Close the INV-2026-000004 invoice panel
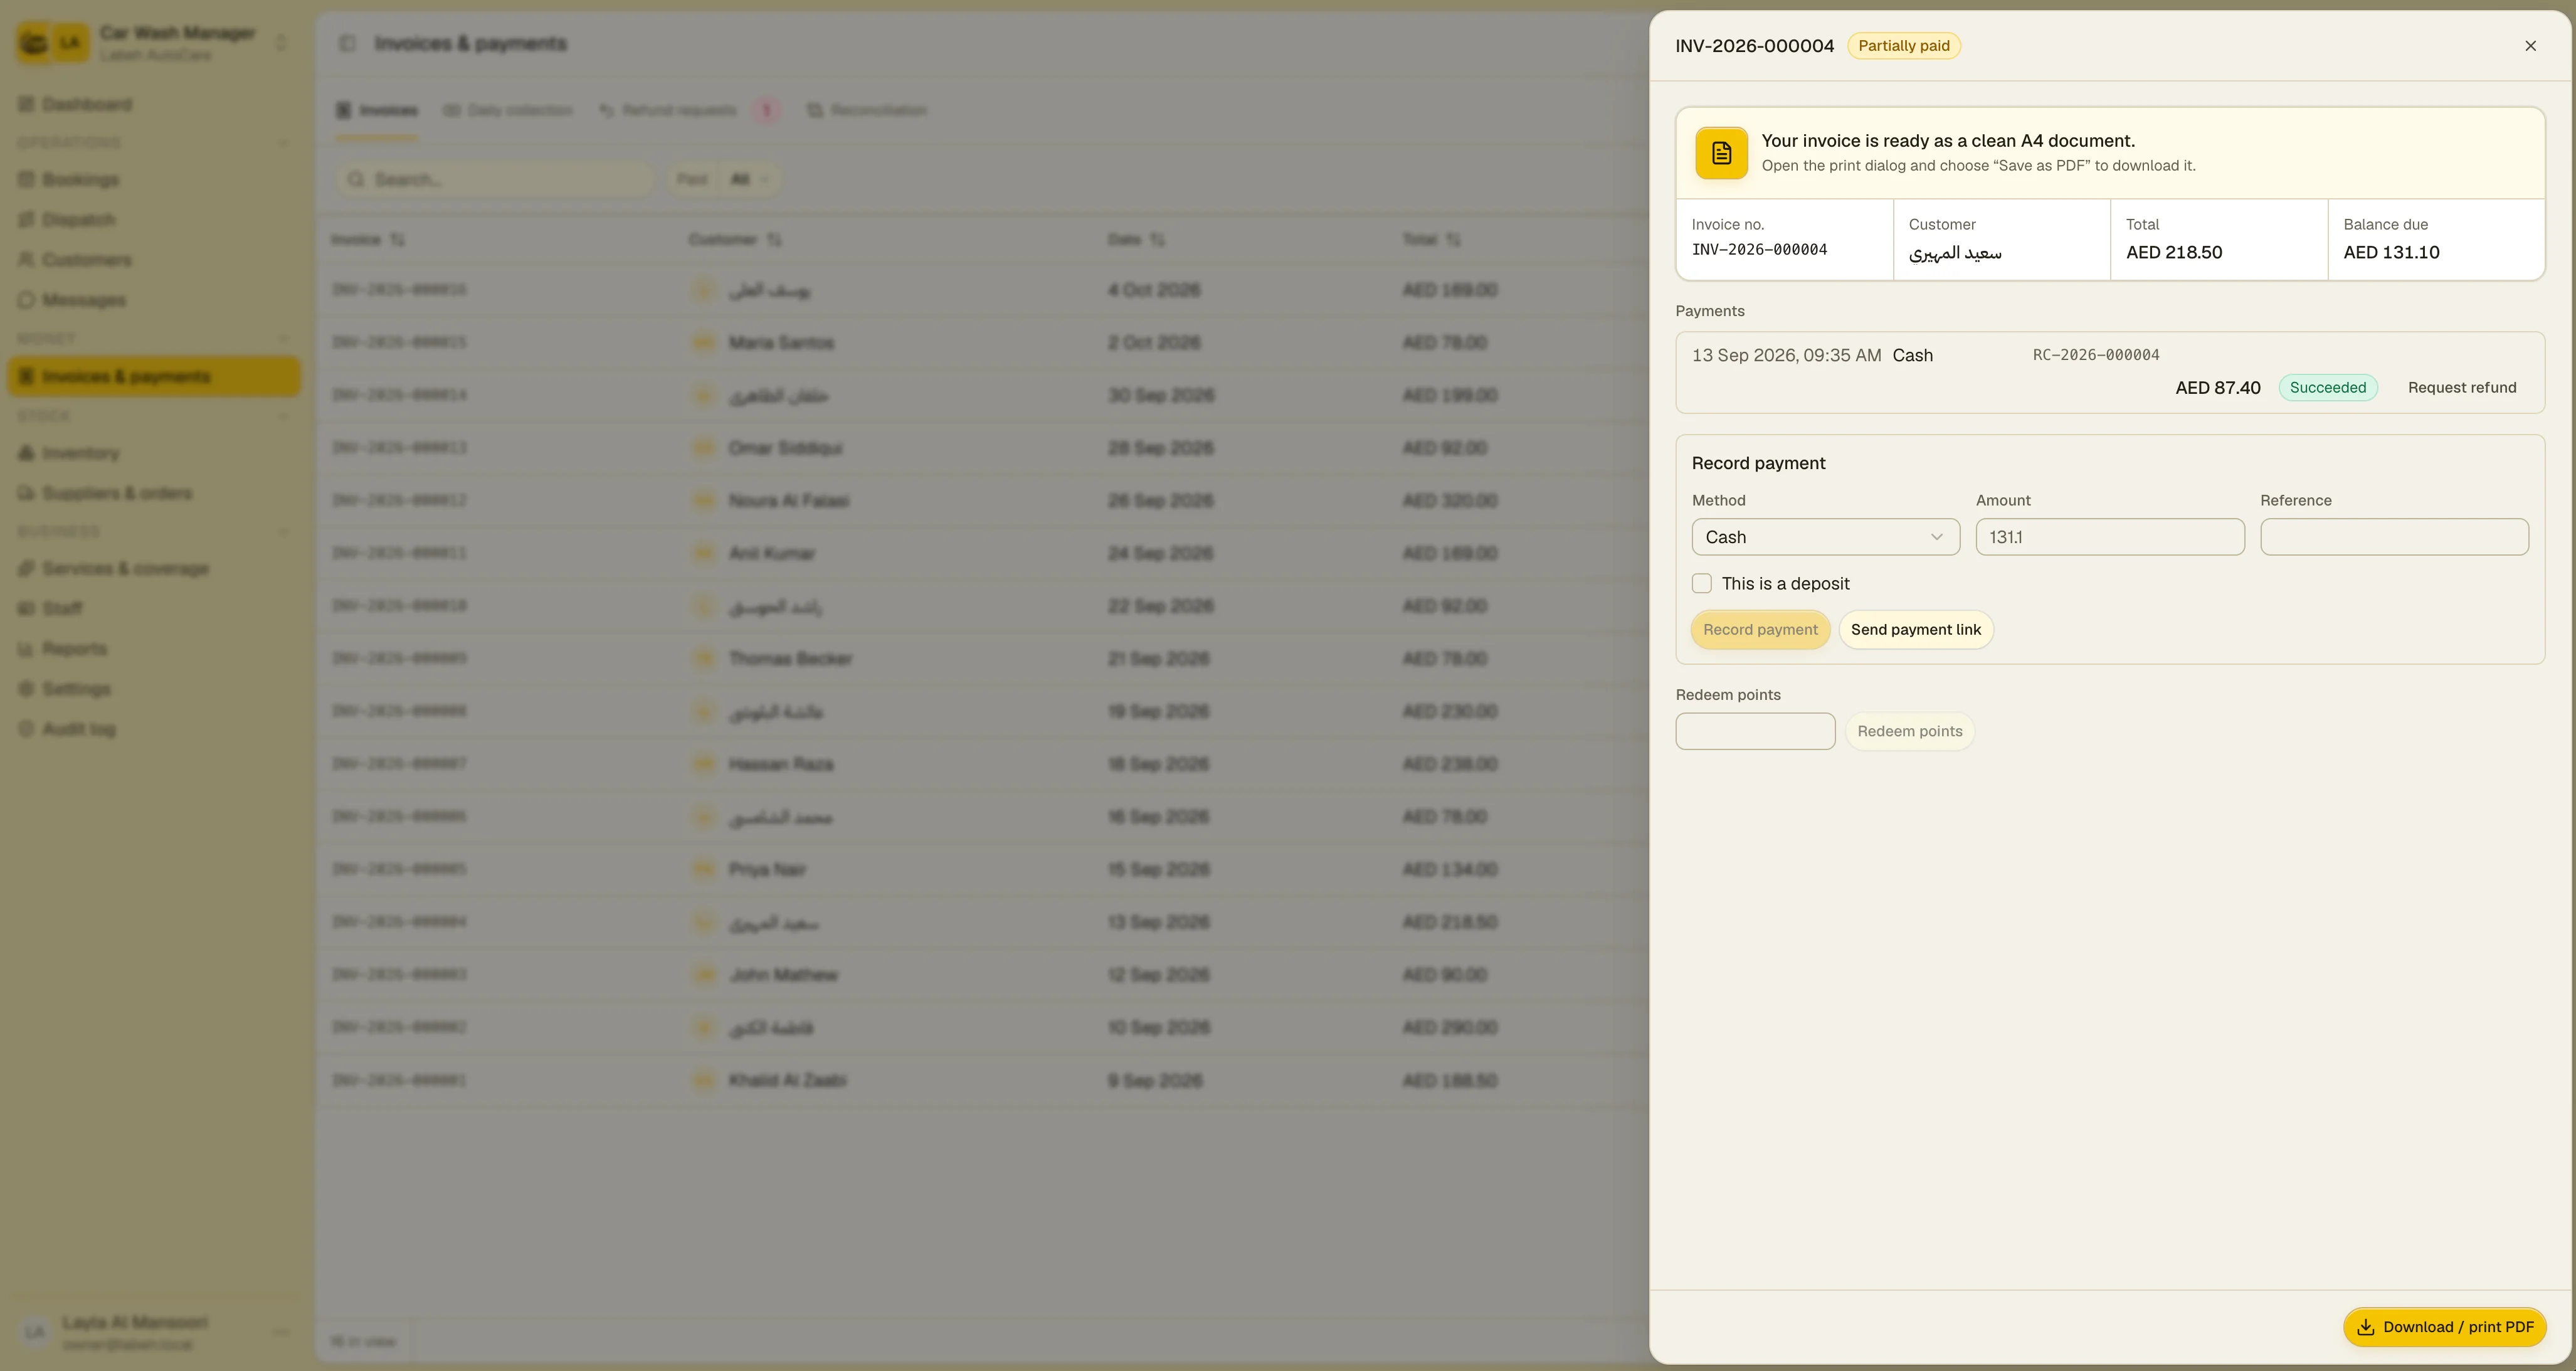2576x1371 pixels. (2530, 46)
